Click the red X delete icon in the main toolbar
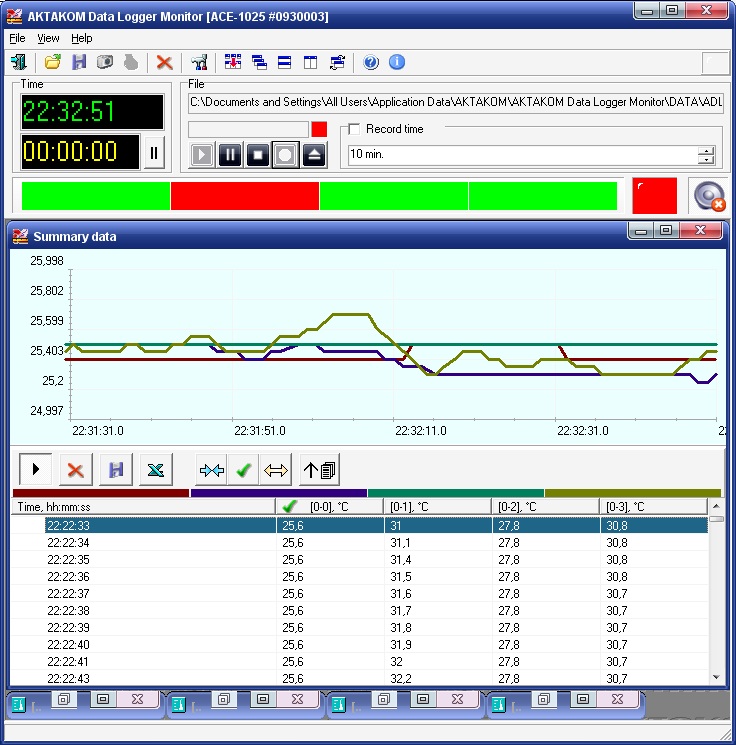Viewport: 736px width, 745px height. coord(165,63)
